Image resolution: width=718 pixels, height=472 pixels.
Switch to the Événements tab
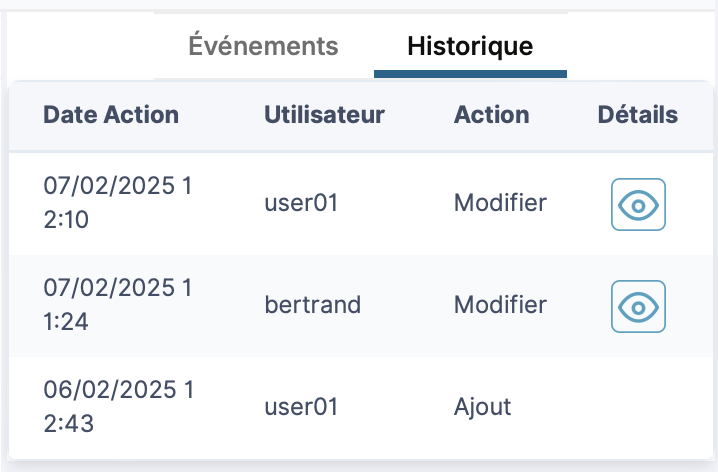pyautogui.click(x=263, y=46)
